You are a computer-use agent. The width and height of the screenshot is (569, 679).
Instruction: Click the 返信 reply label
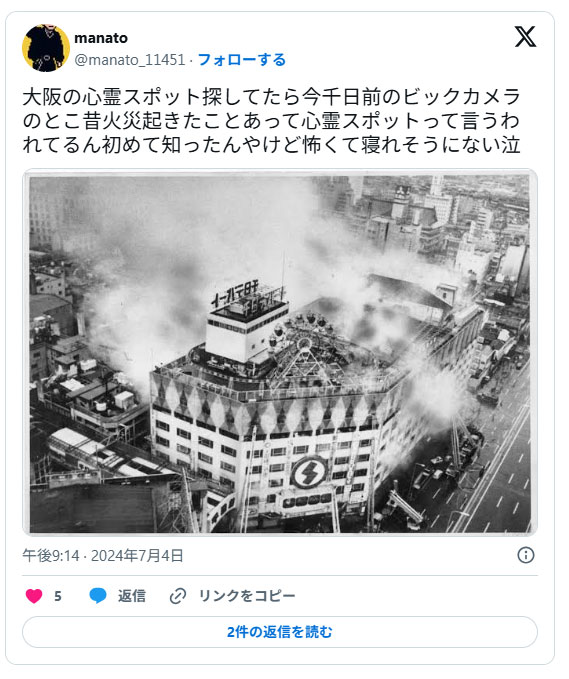[132, 596]
